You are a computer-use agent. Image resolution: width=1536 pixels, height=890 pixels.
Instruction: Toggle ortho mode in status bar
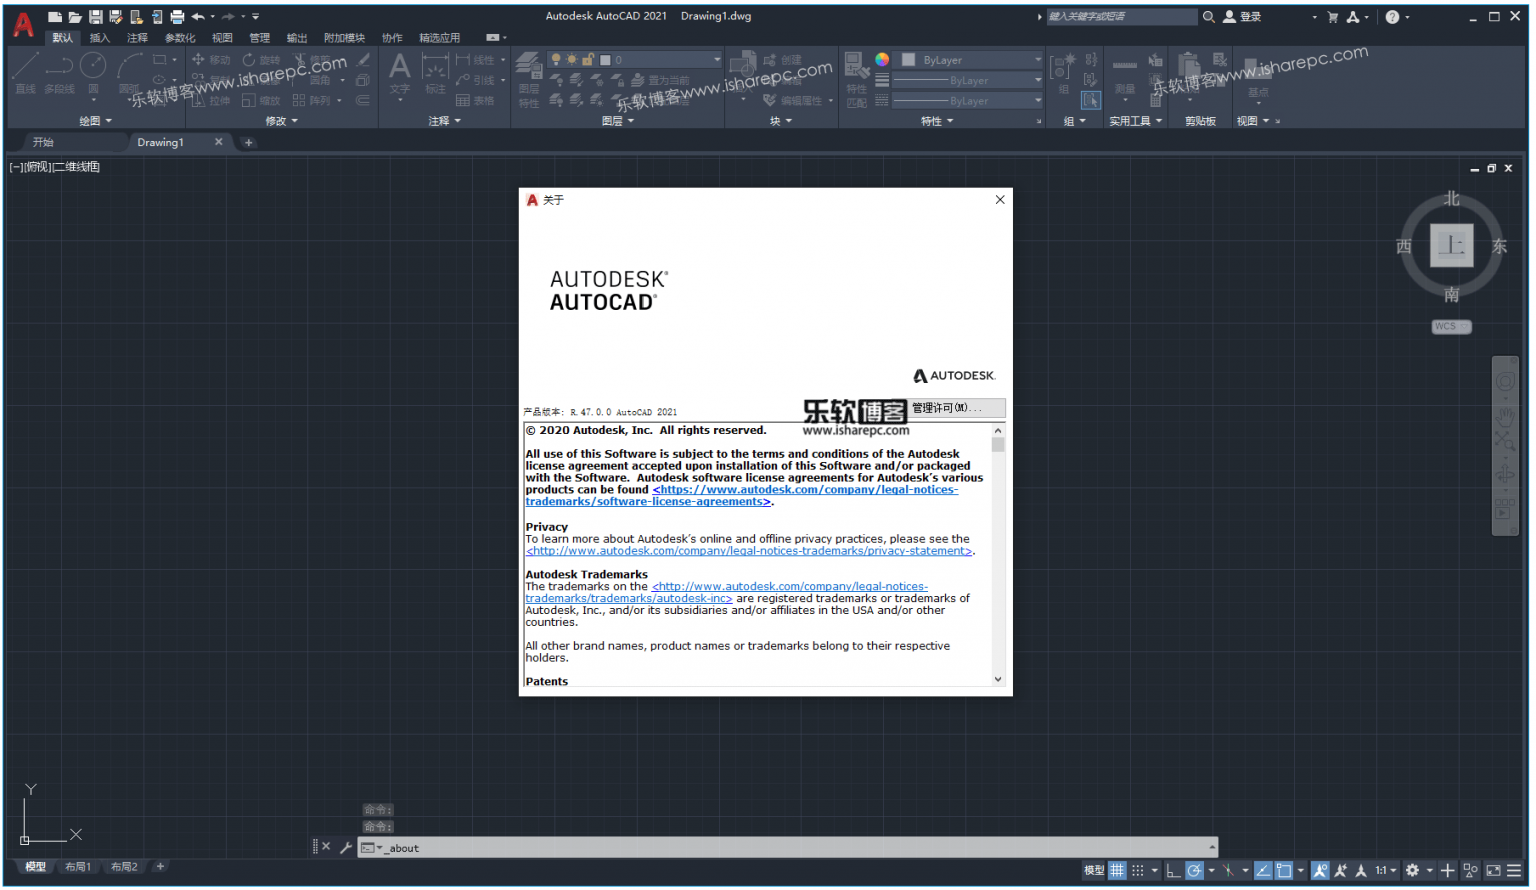coord(1173,871)
